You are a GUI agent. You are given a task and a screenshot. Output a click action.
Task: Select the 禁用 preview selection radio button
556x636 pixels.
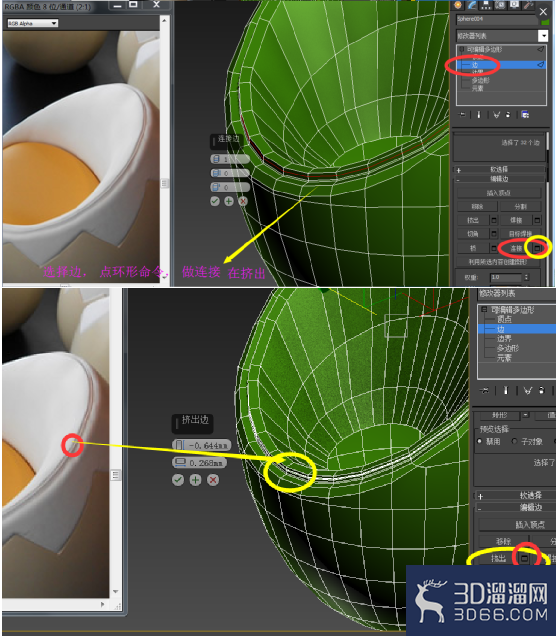tap(480, 441)
